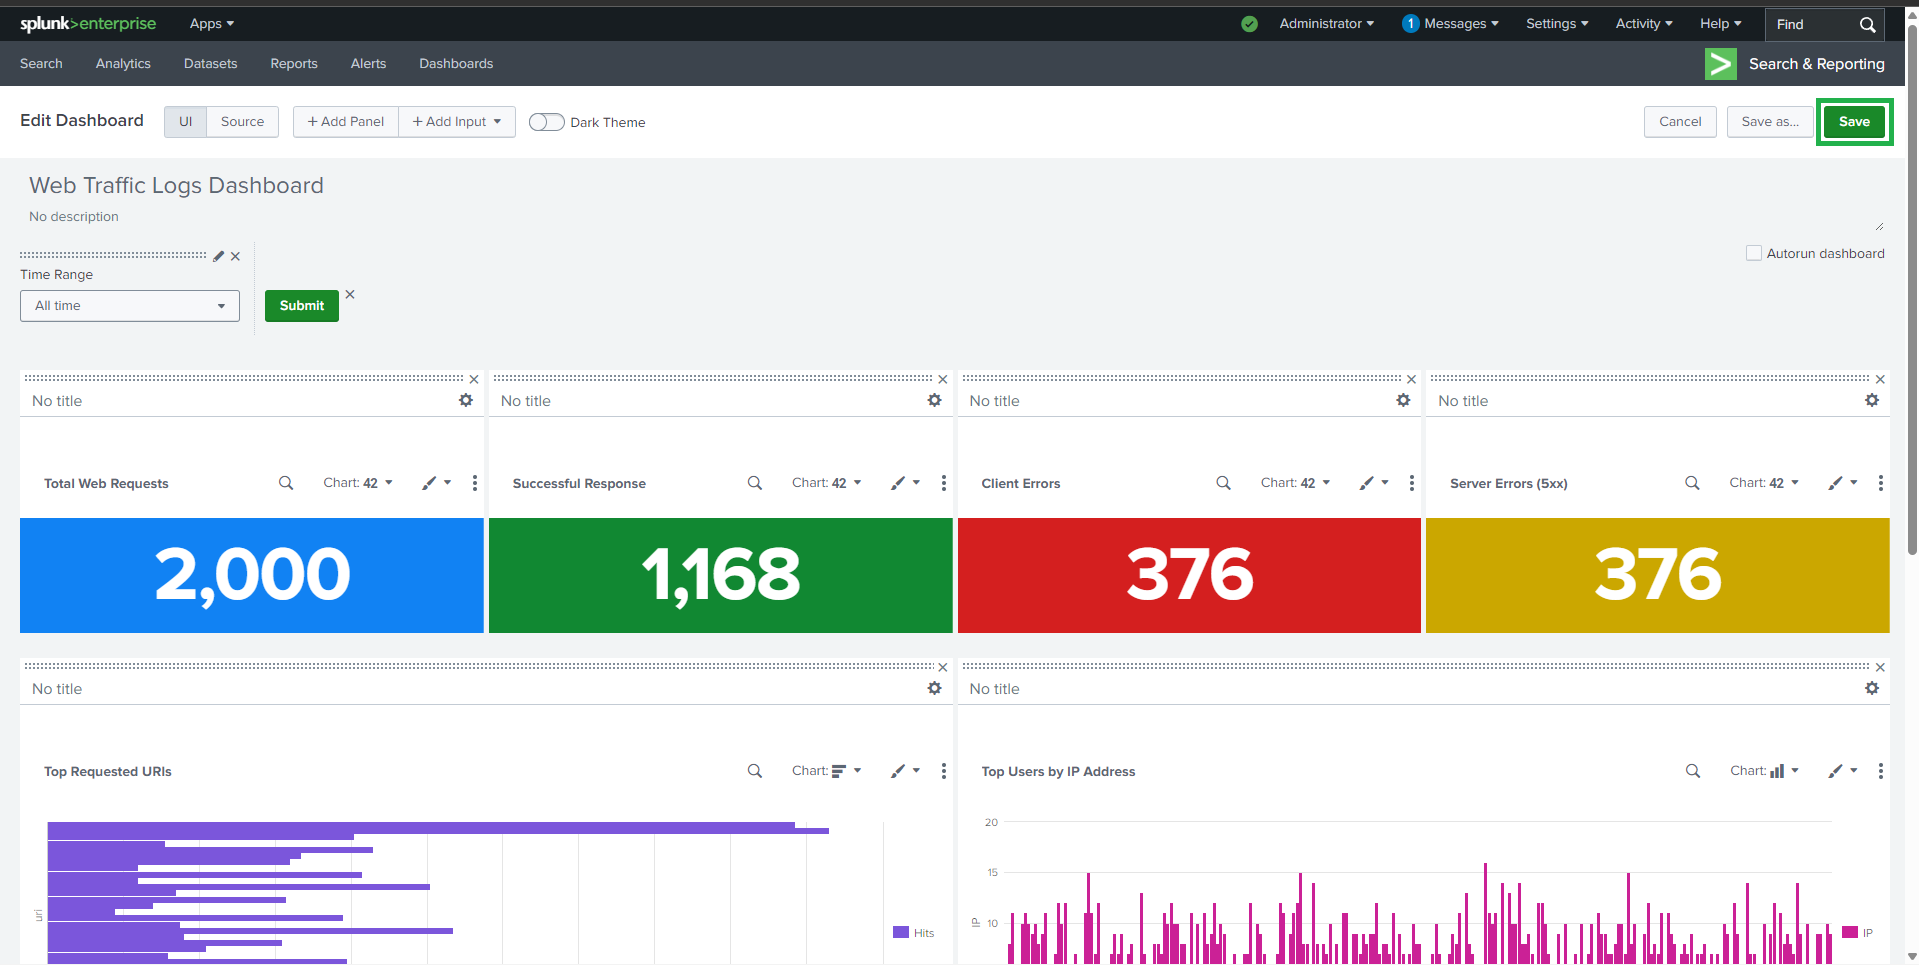The width and height of the screenshot is (1919, 965).
Task: Click pencil edit icon for Time Range input
Action: tap(219, 256)
